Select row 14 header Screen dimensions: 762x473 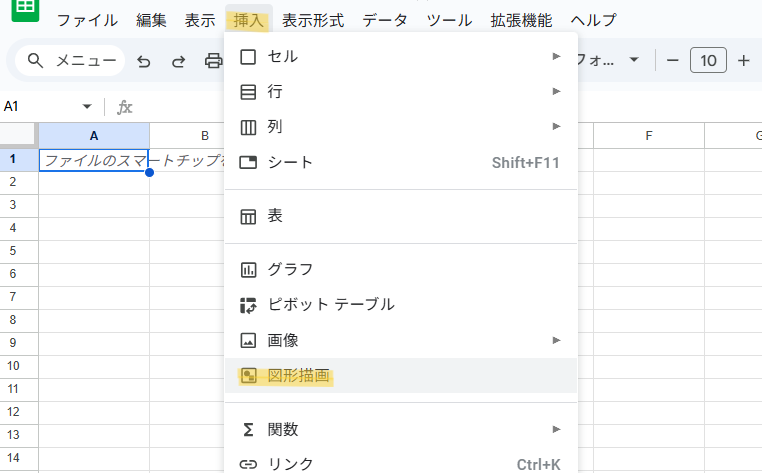click(19, 458)
